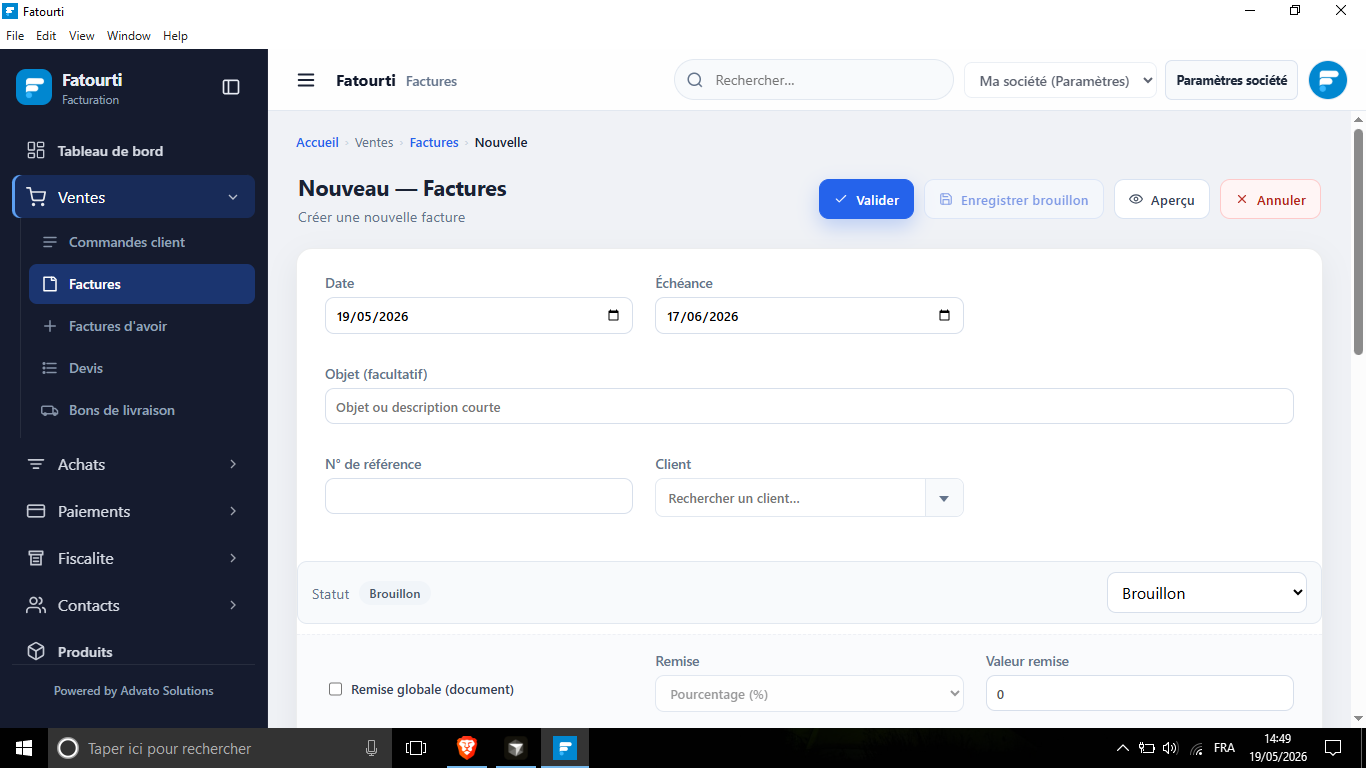The image size is (1366, 768).
Task: Open the user avatar in the top right
Action: [1328, 80]
